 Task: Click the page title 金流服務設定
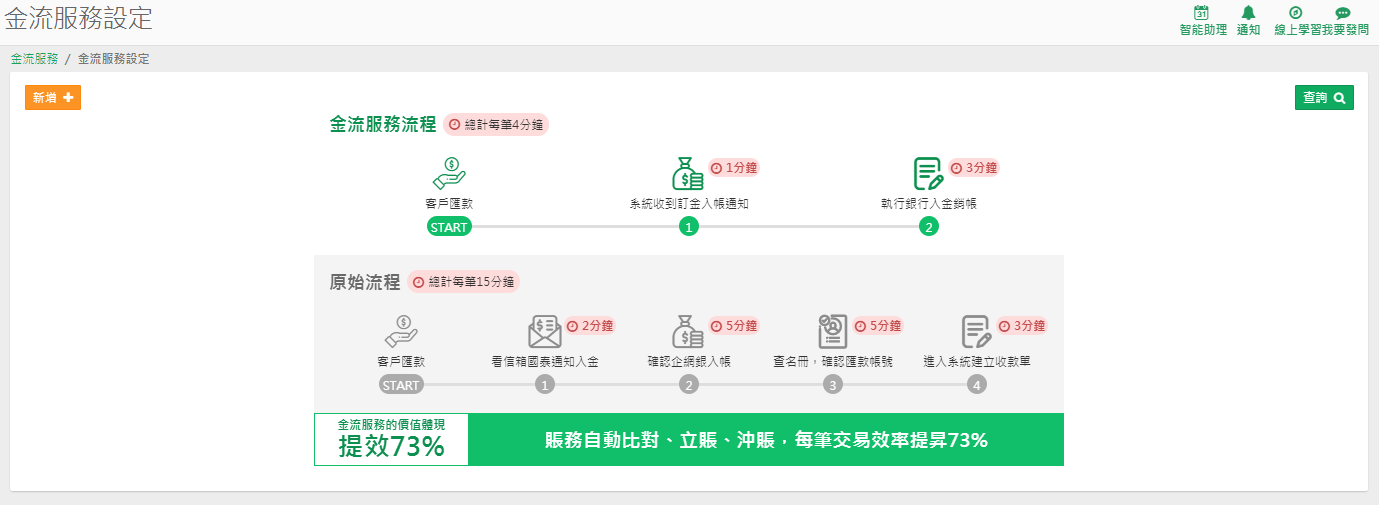tap(79, 17)
